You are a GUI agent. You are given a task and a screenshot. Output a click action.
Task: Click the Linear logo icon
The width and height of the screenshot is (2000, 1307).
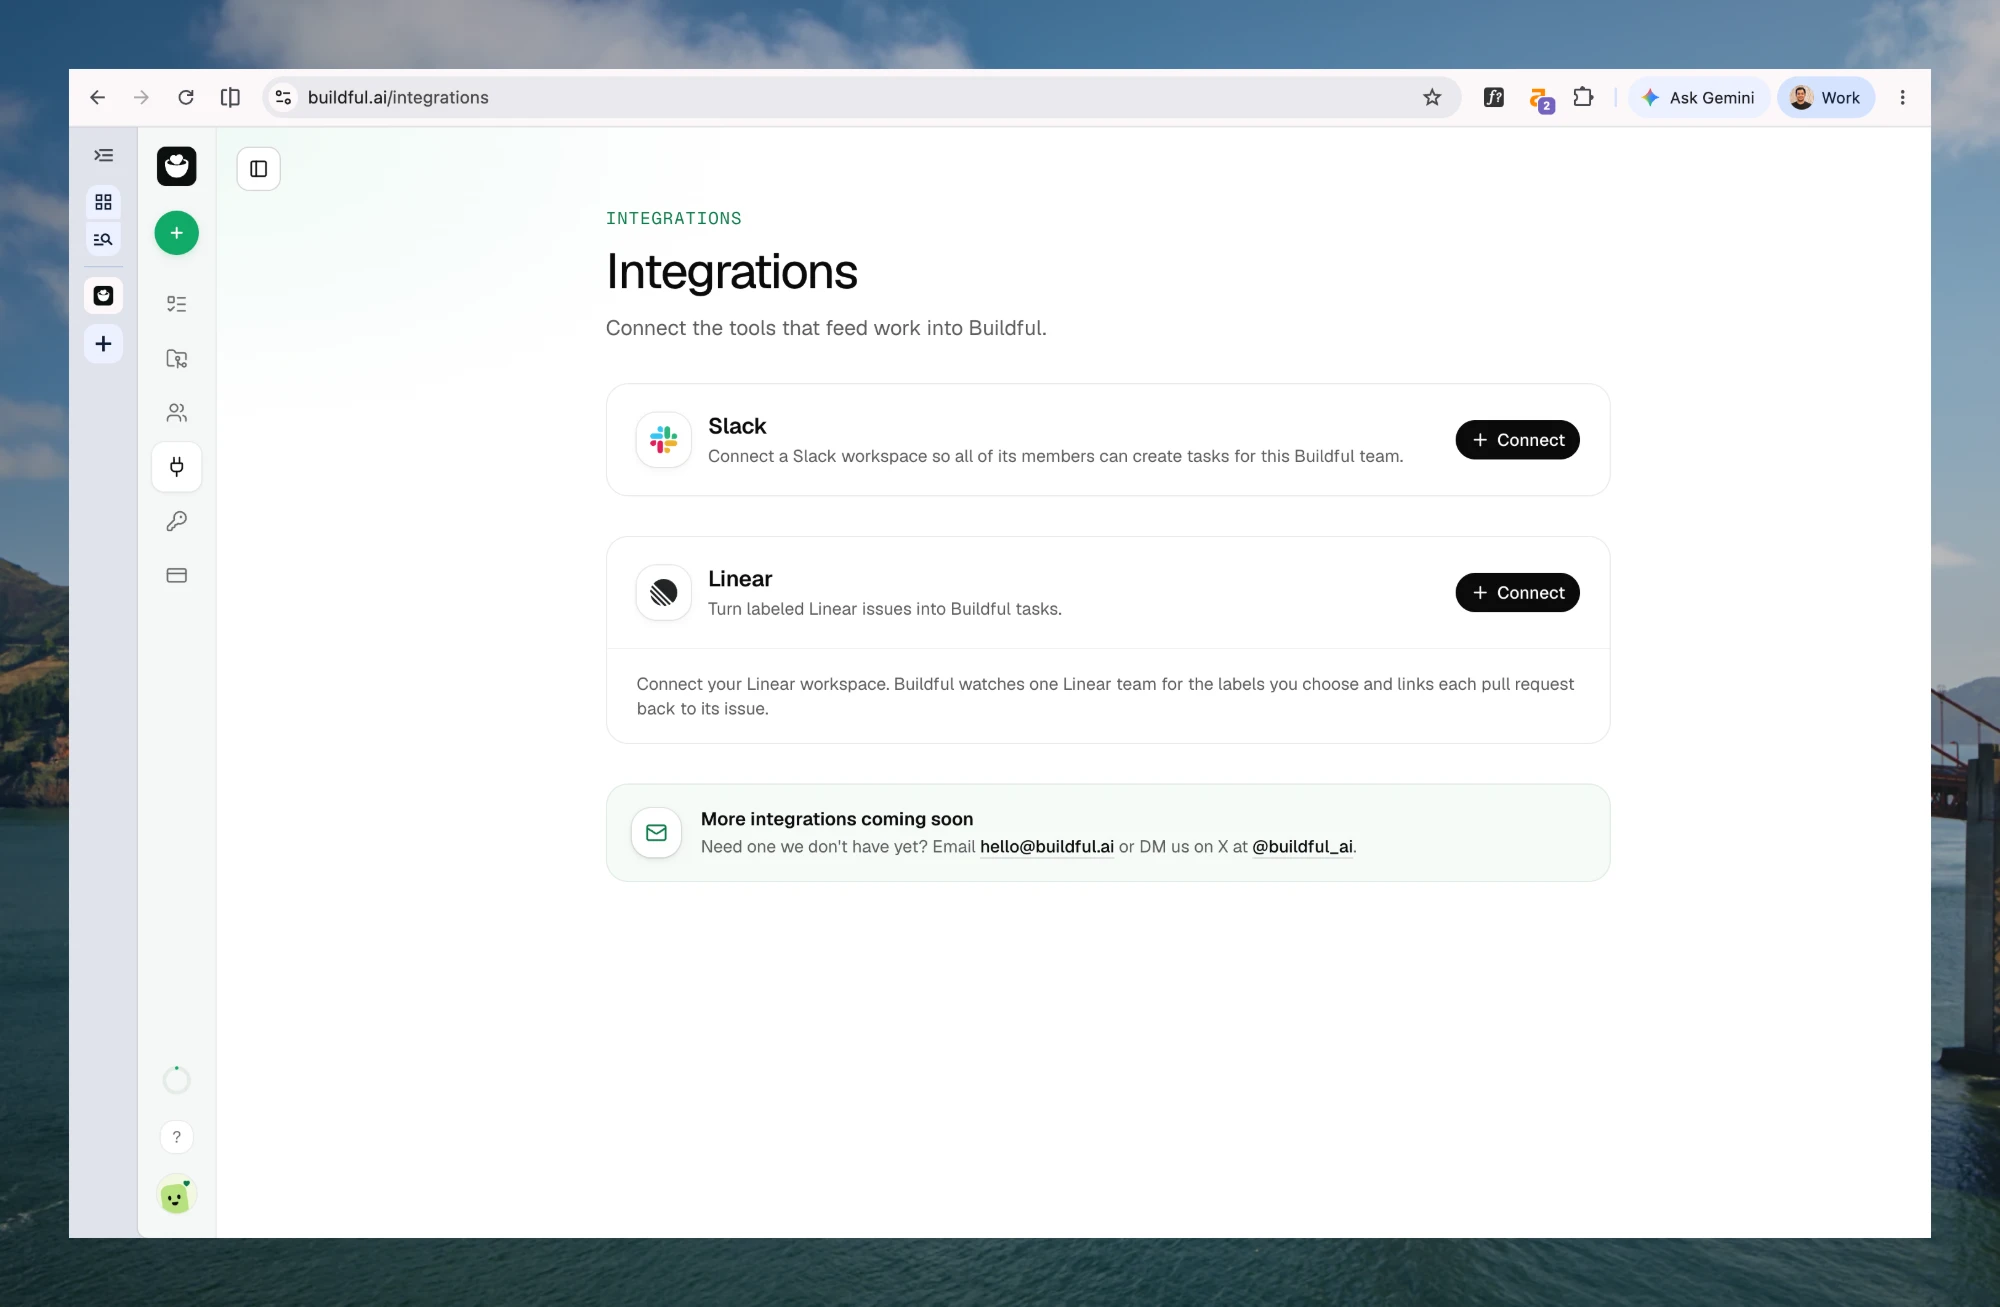[664, 593]
